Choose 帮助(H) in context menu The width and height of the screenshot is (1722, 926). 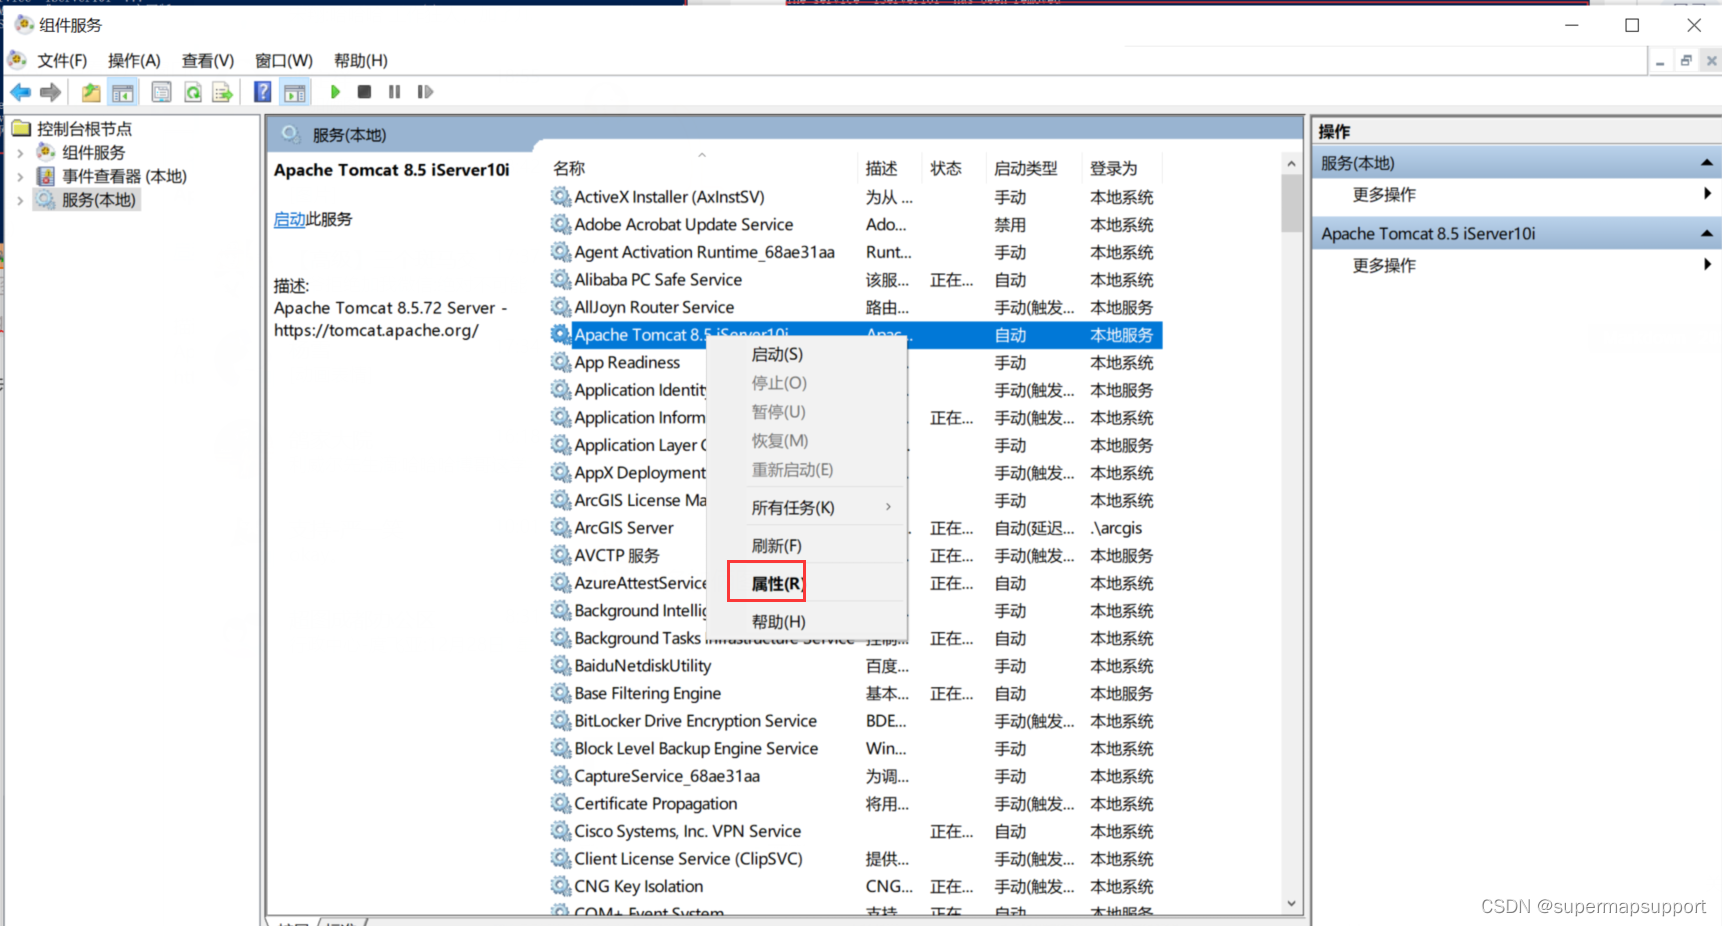[807, 622]
